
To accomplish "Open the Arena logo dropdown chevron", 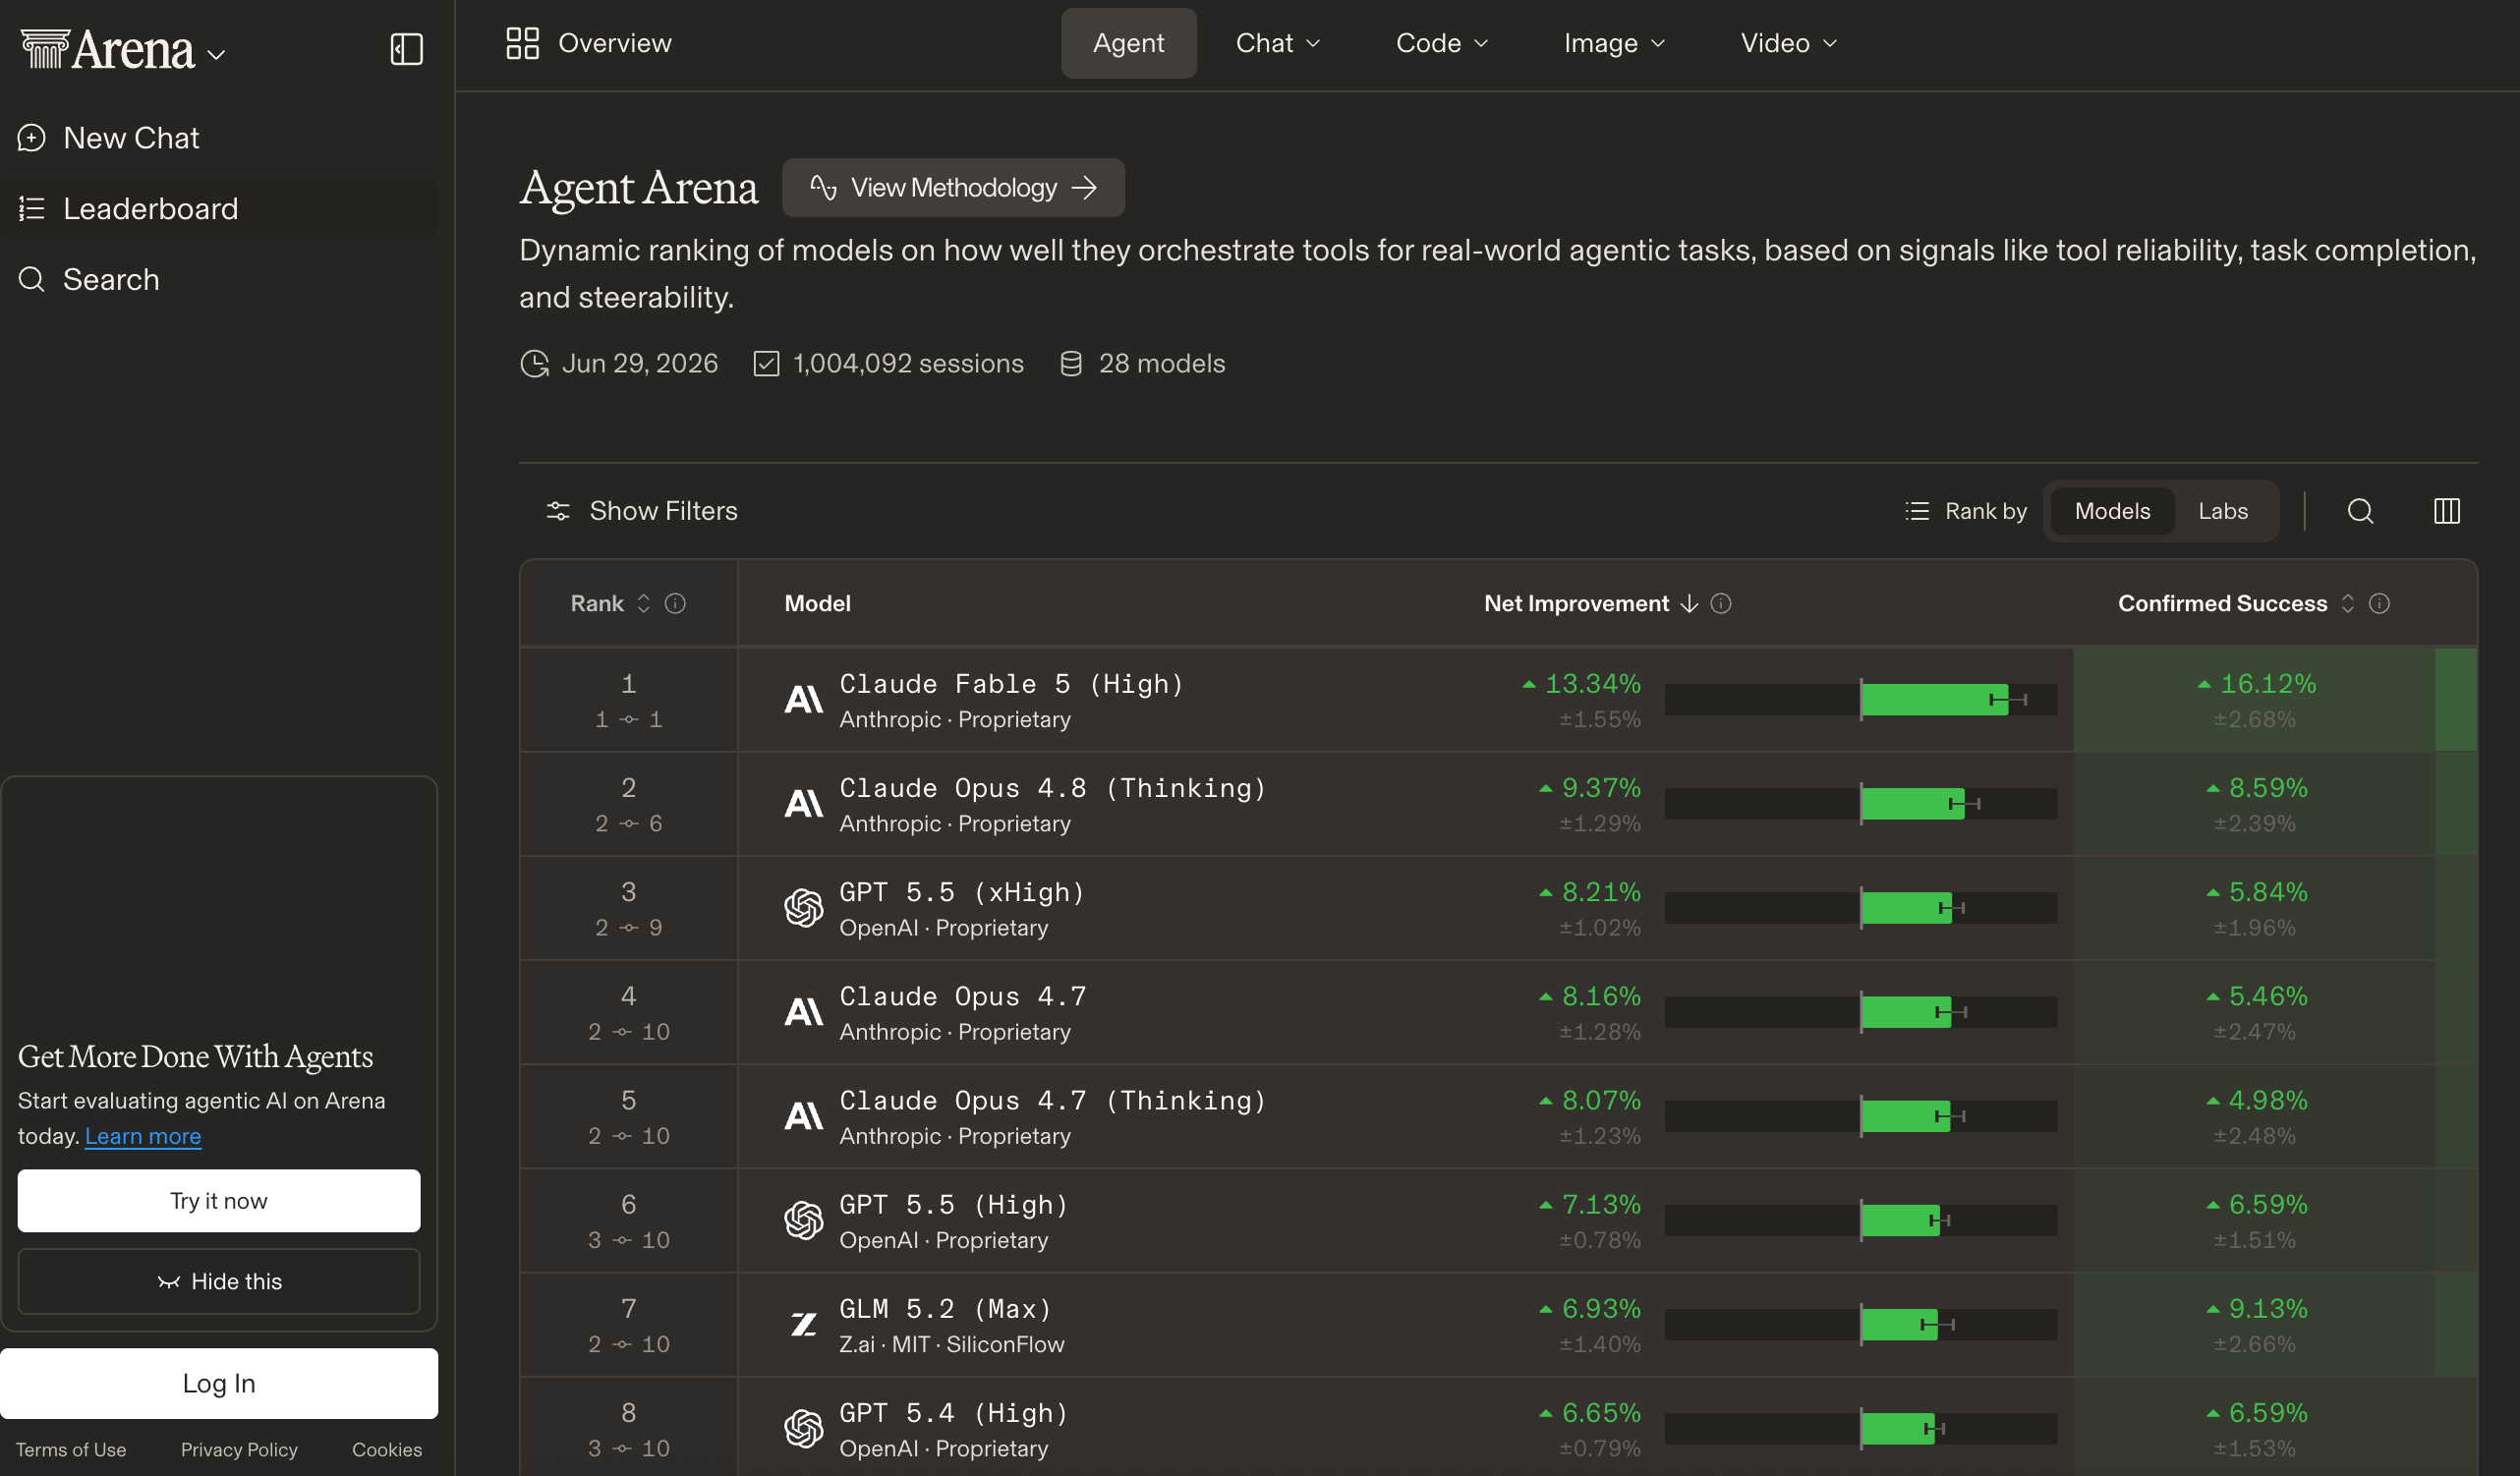I will pos(216,55).
